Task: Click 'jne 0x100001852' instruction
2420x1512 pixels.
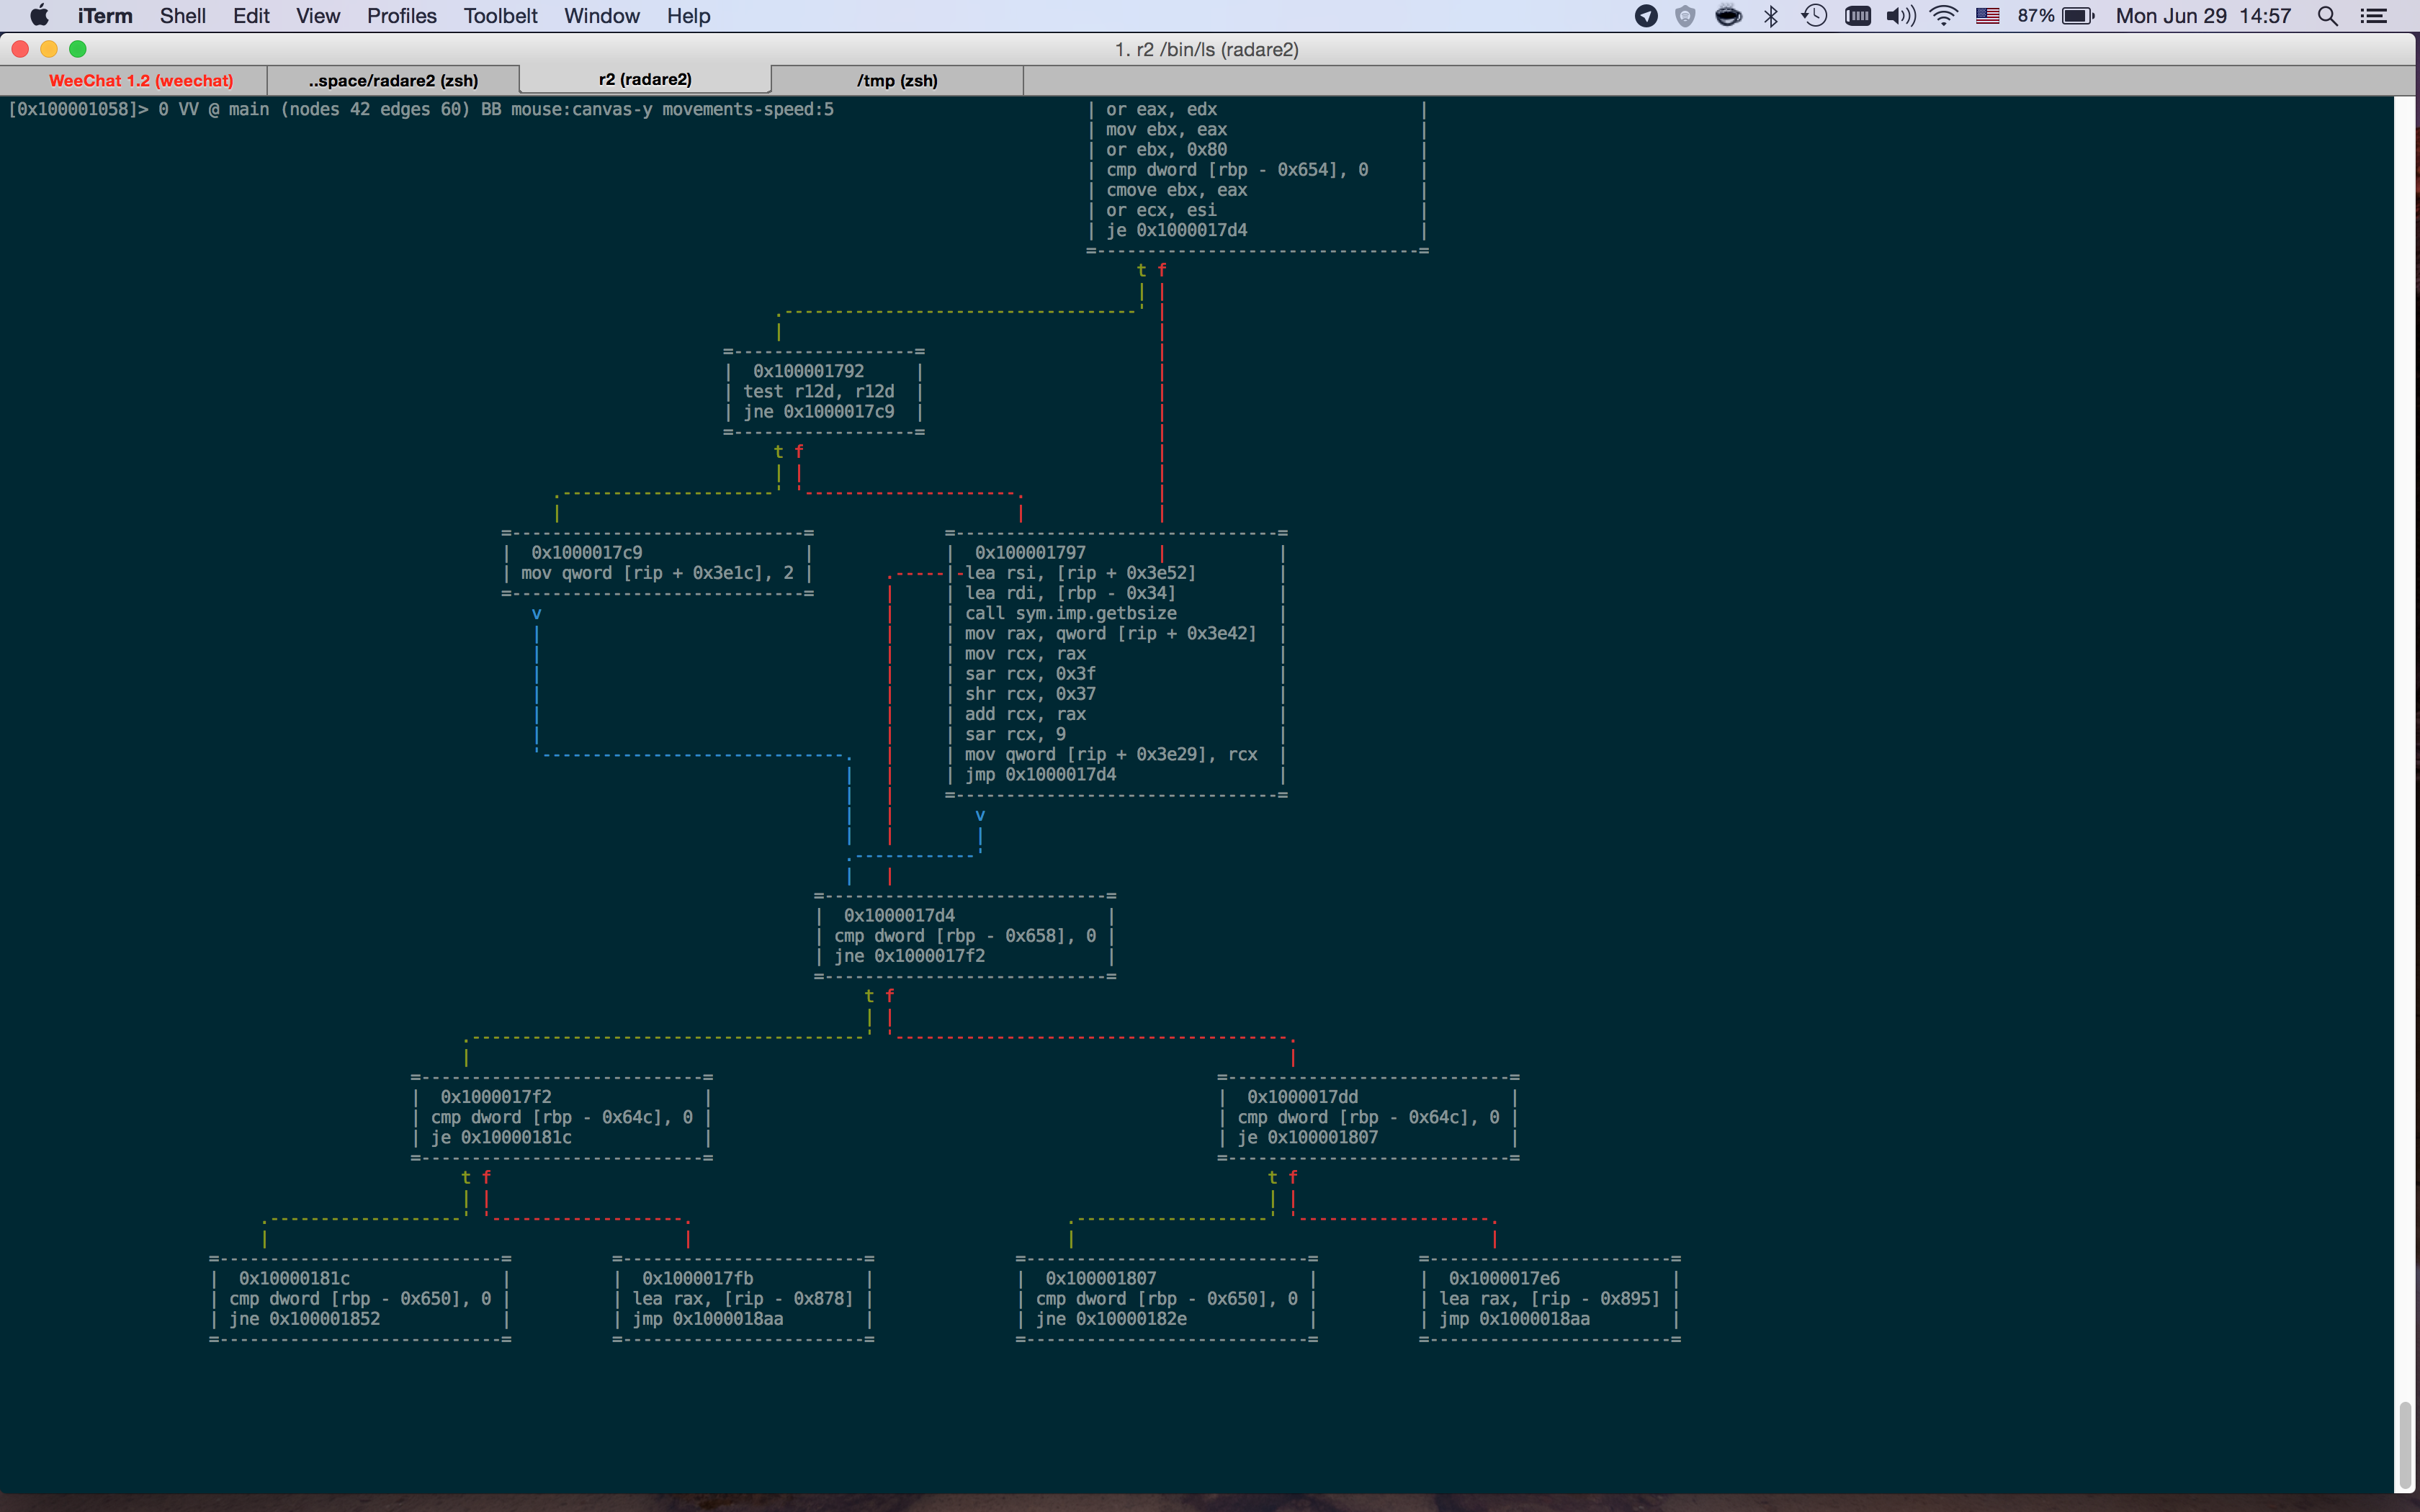Action: [304, 1319]
